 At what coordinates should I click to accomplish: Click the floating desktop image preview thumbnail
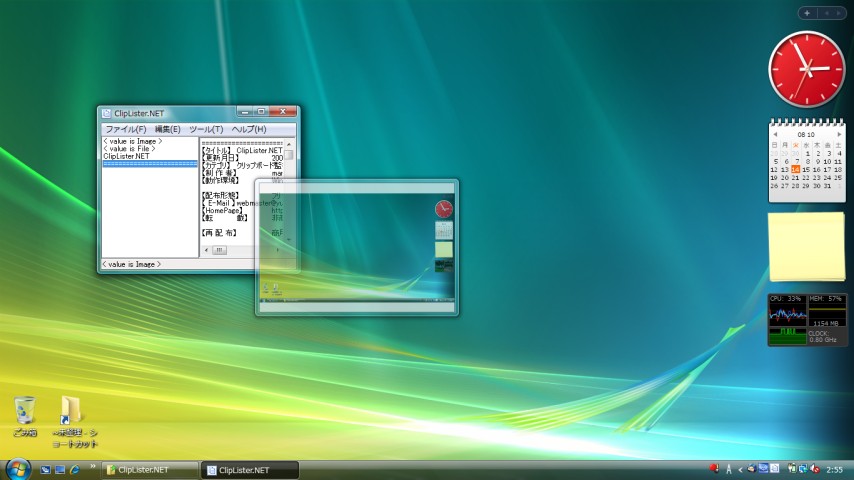(357, 247)
